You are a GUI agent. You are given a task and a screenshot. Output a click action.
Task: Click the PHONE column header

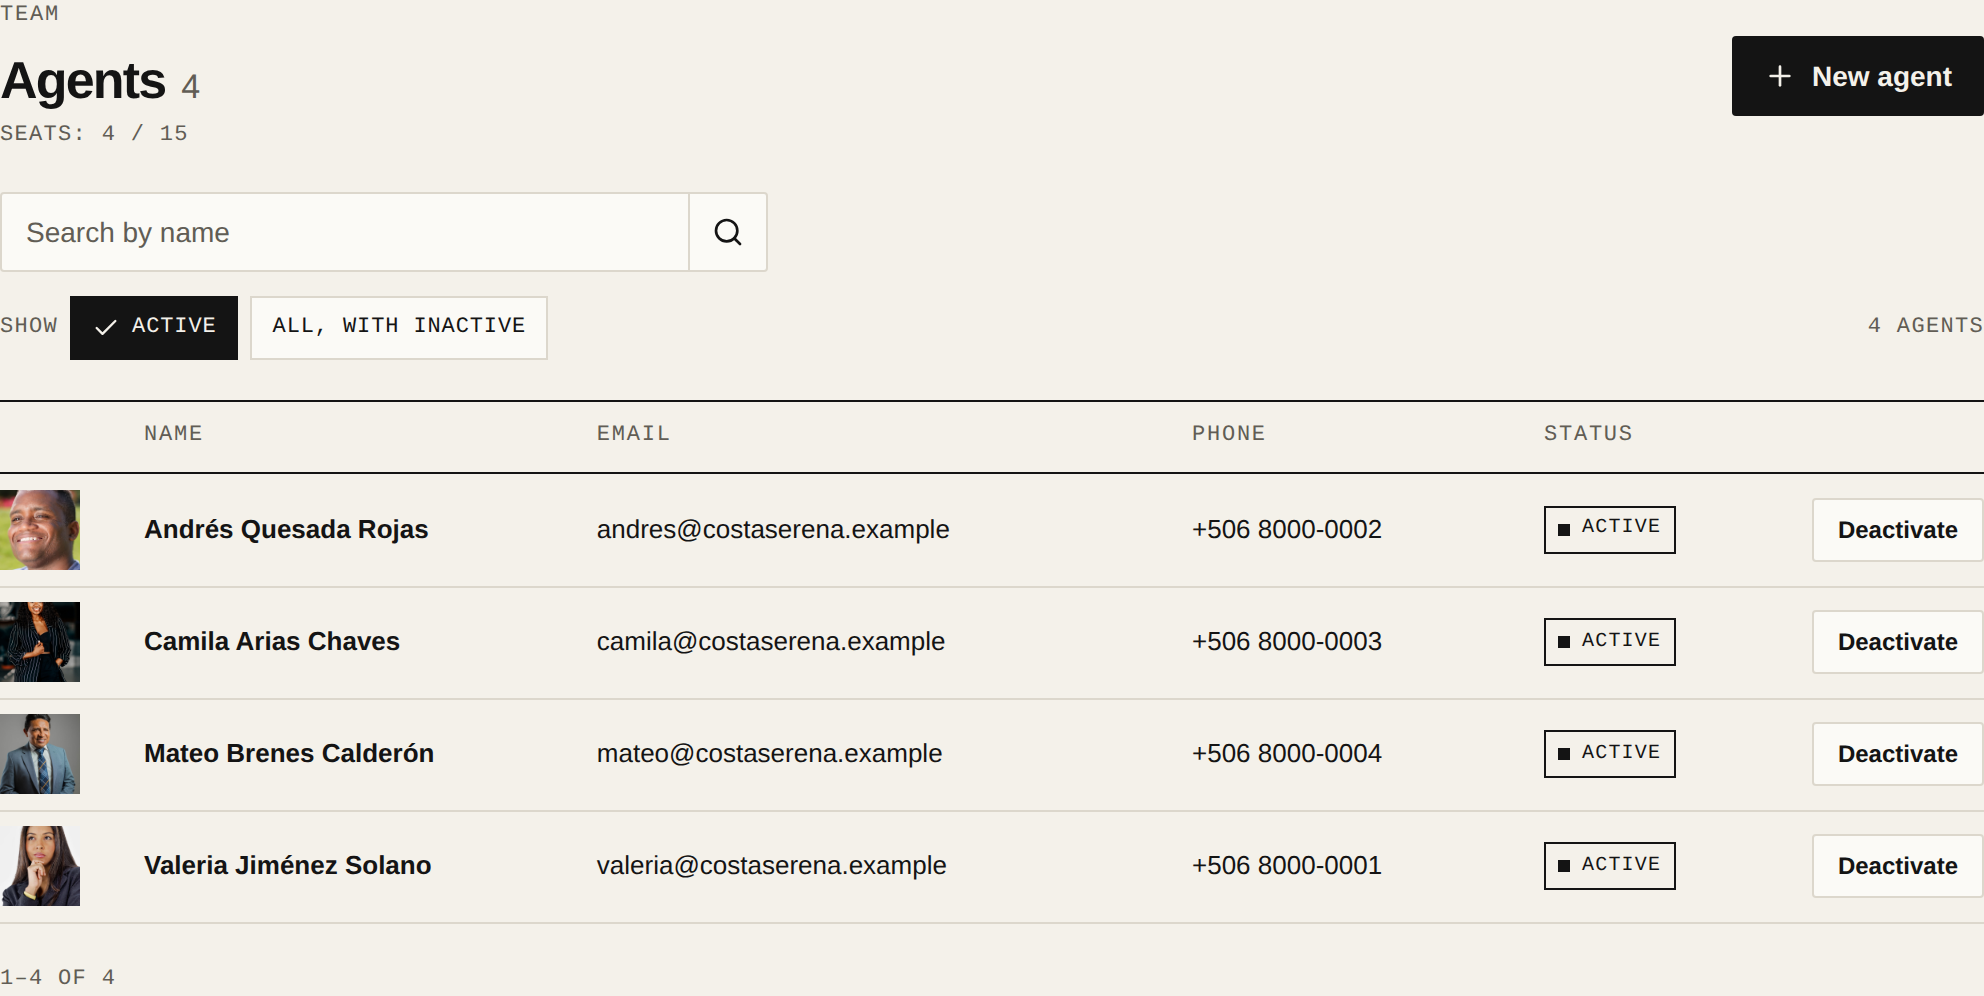[x=1228, y=433]
